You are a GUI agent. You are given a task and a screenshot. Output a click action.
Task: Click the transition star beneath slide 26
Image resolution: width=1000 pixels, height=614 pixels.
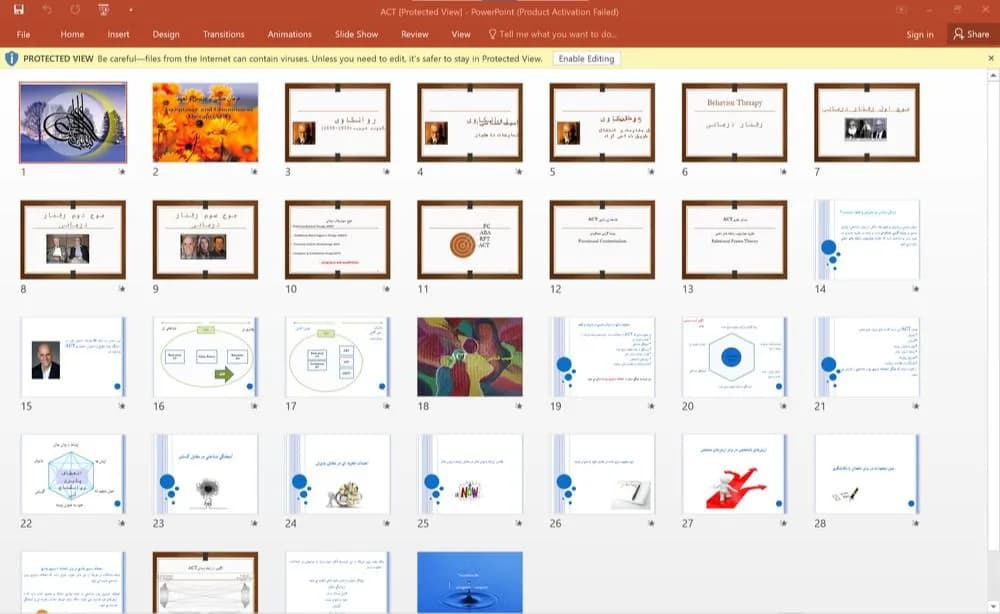[x=651, y=523]
